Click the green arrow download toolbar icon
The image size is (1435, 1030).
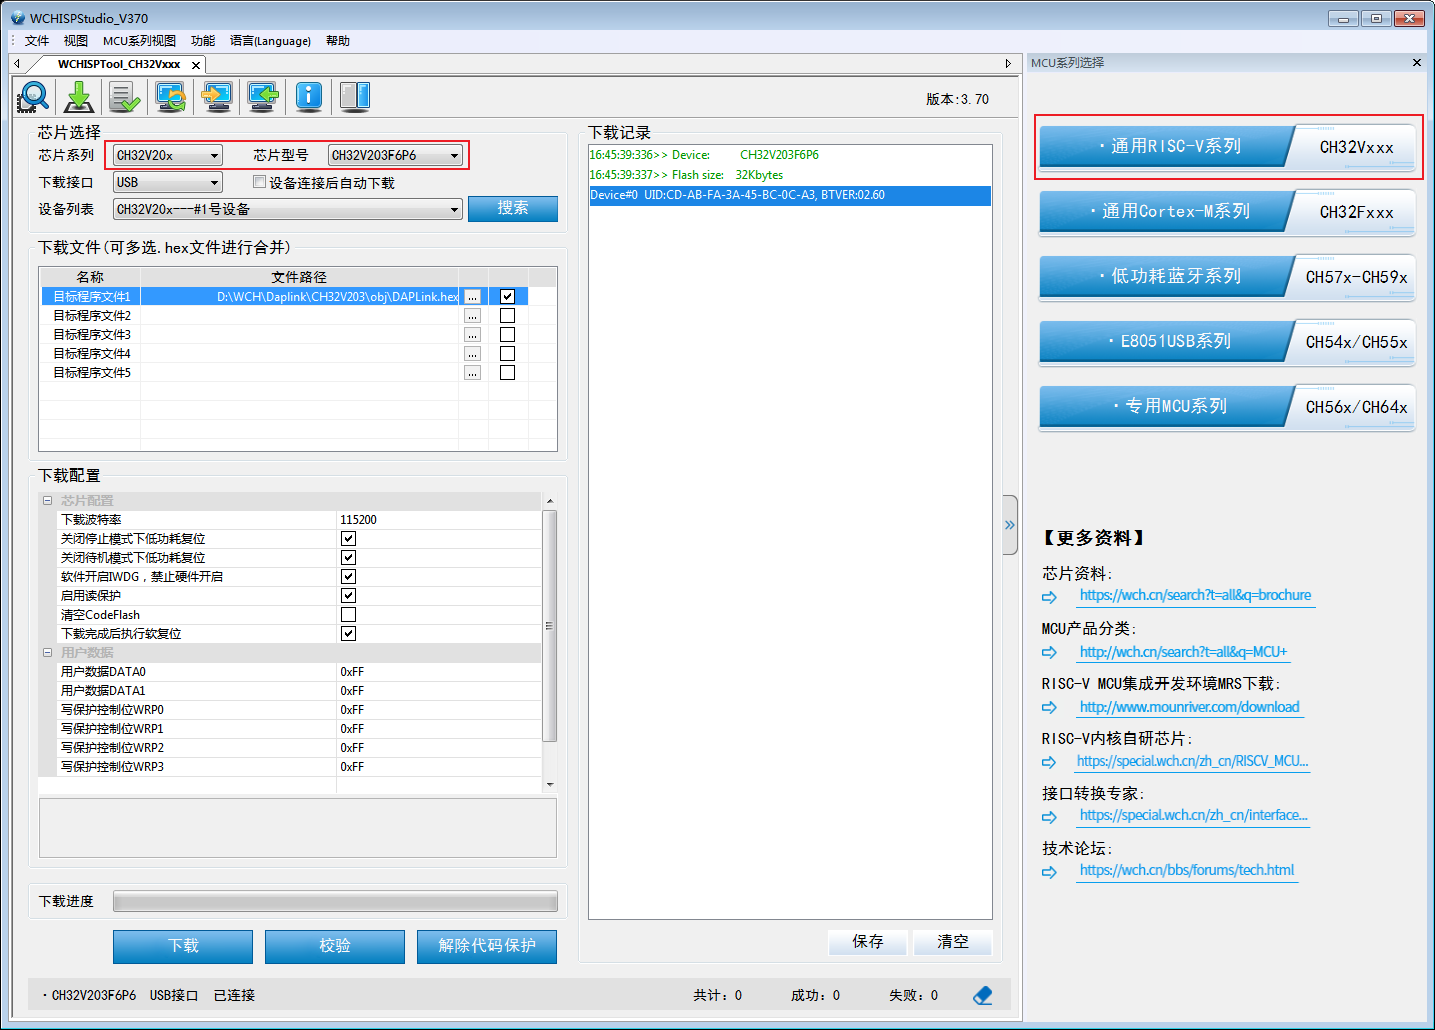(79, 97)
